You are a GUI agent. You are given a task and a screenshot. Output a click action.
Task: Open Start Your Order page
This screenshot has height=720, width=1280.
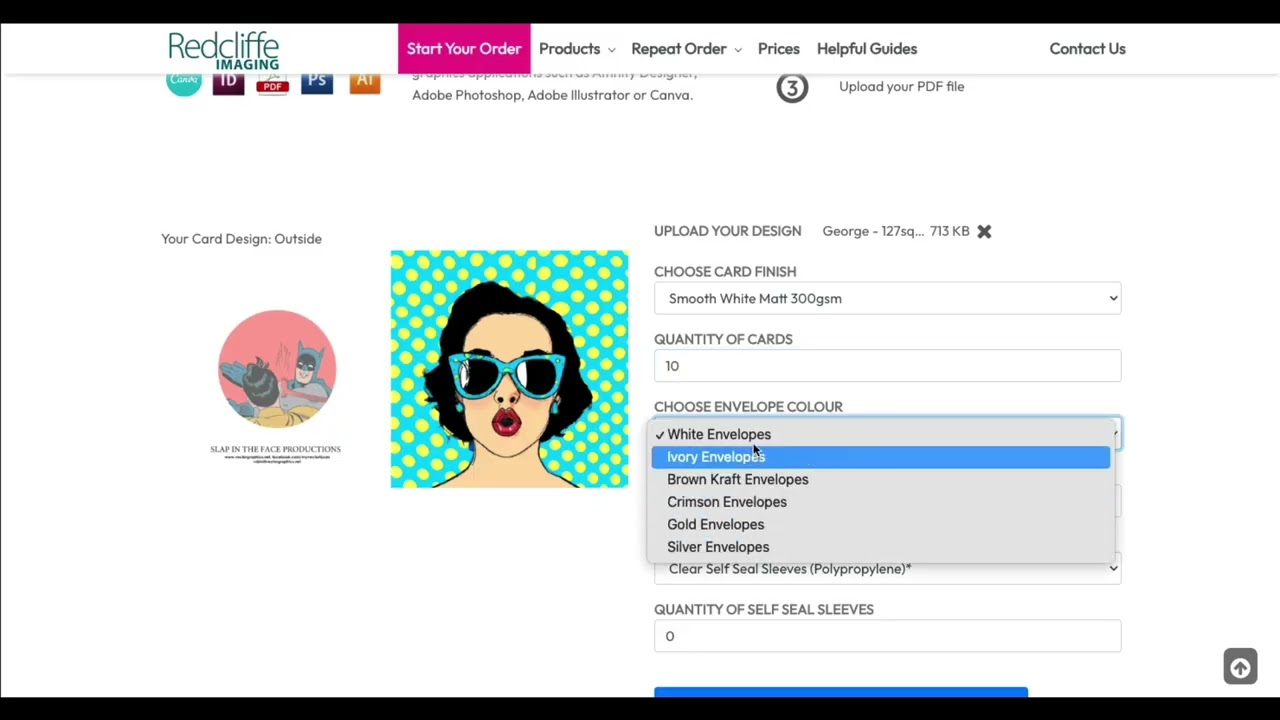(x=464, y=49)
